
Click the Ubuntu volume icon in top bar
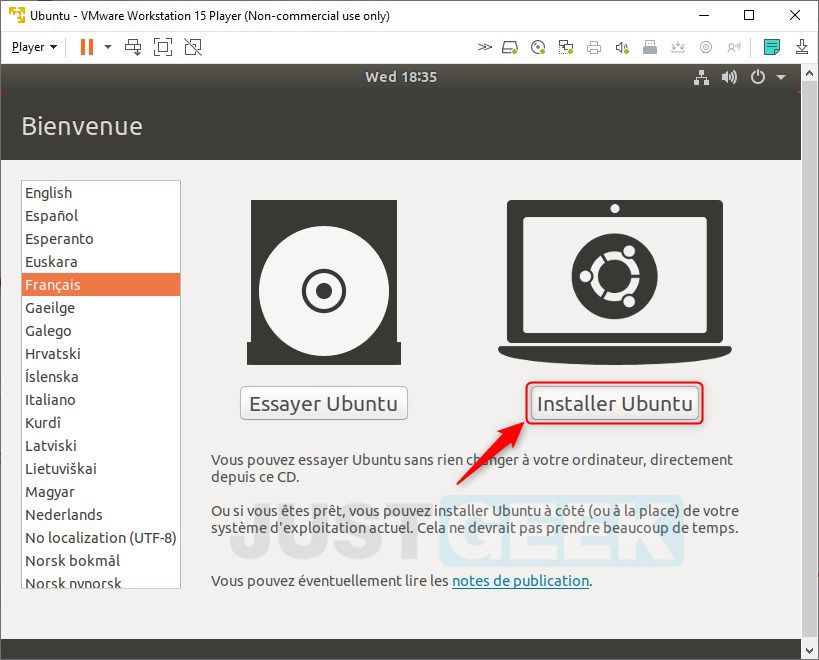tap(729, 77)
